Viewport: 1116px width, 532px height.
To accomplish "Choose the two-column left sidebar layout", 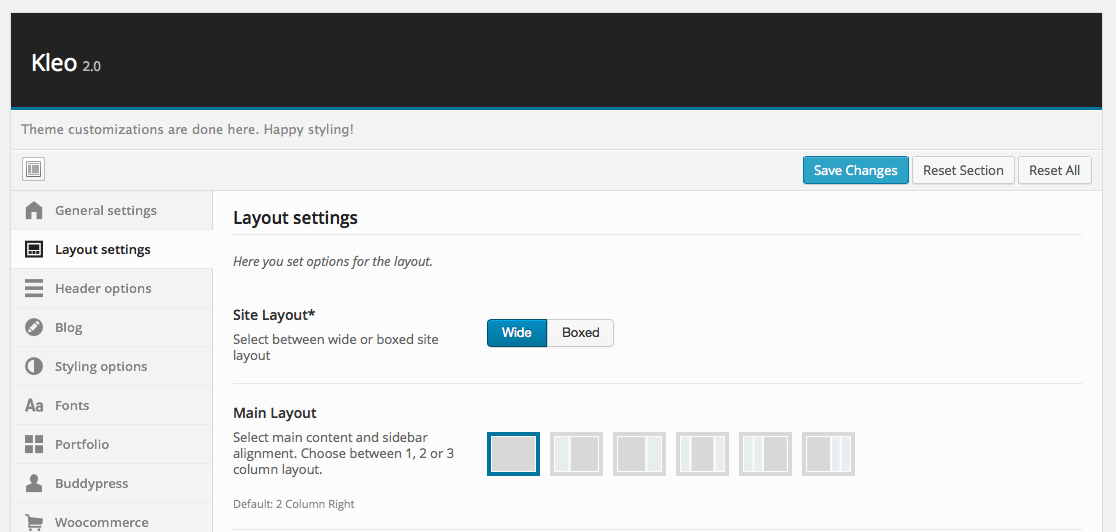I will click(576, 454).
